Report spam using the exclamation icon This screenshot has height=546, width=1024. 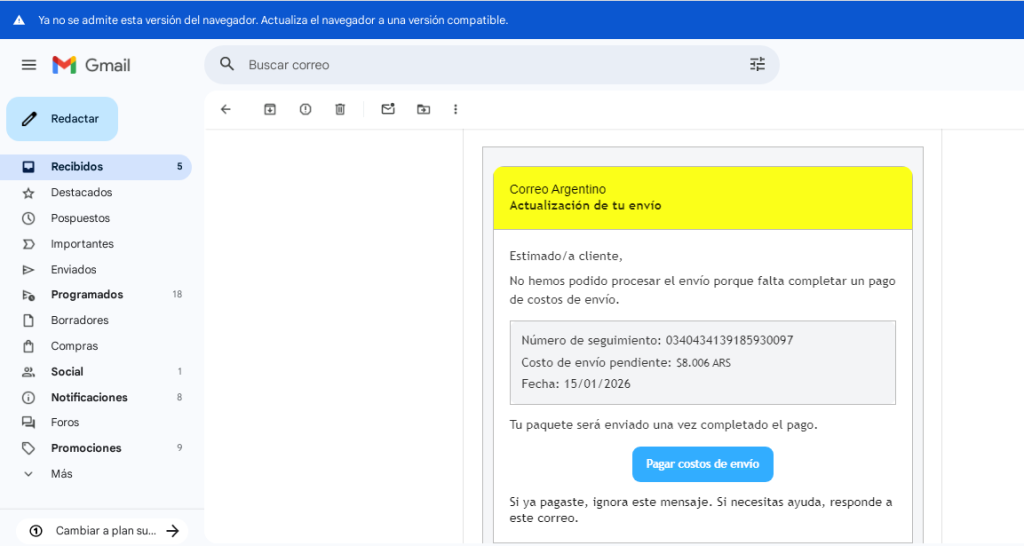click(305, 109)
